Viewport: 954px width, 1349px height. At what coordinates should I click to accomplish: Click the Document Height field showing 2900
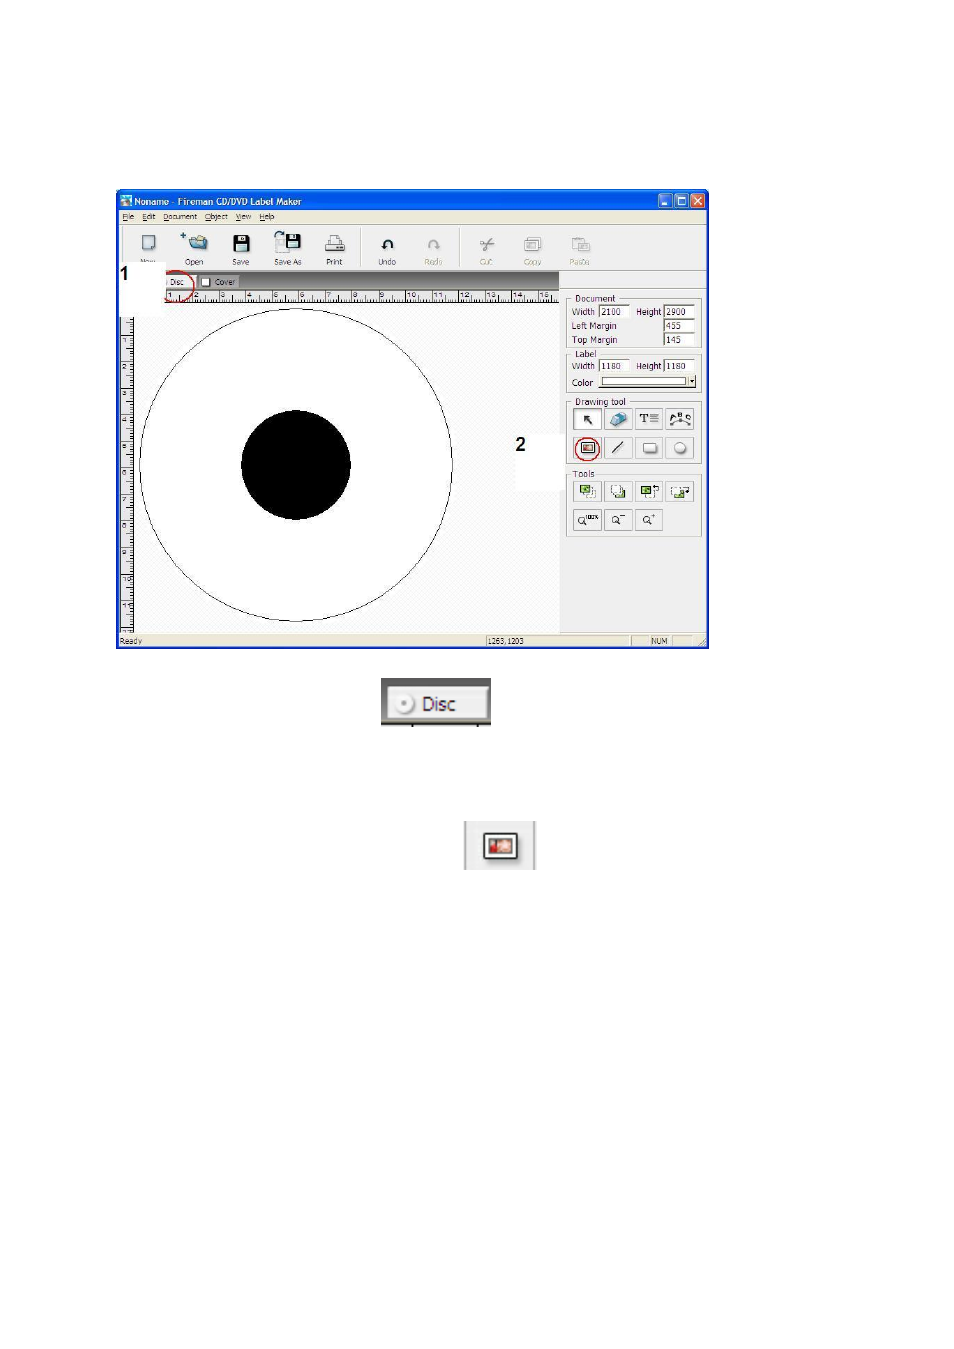pos(679,312)
